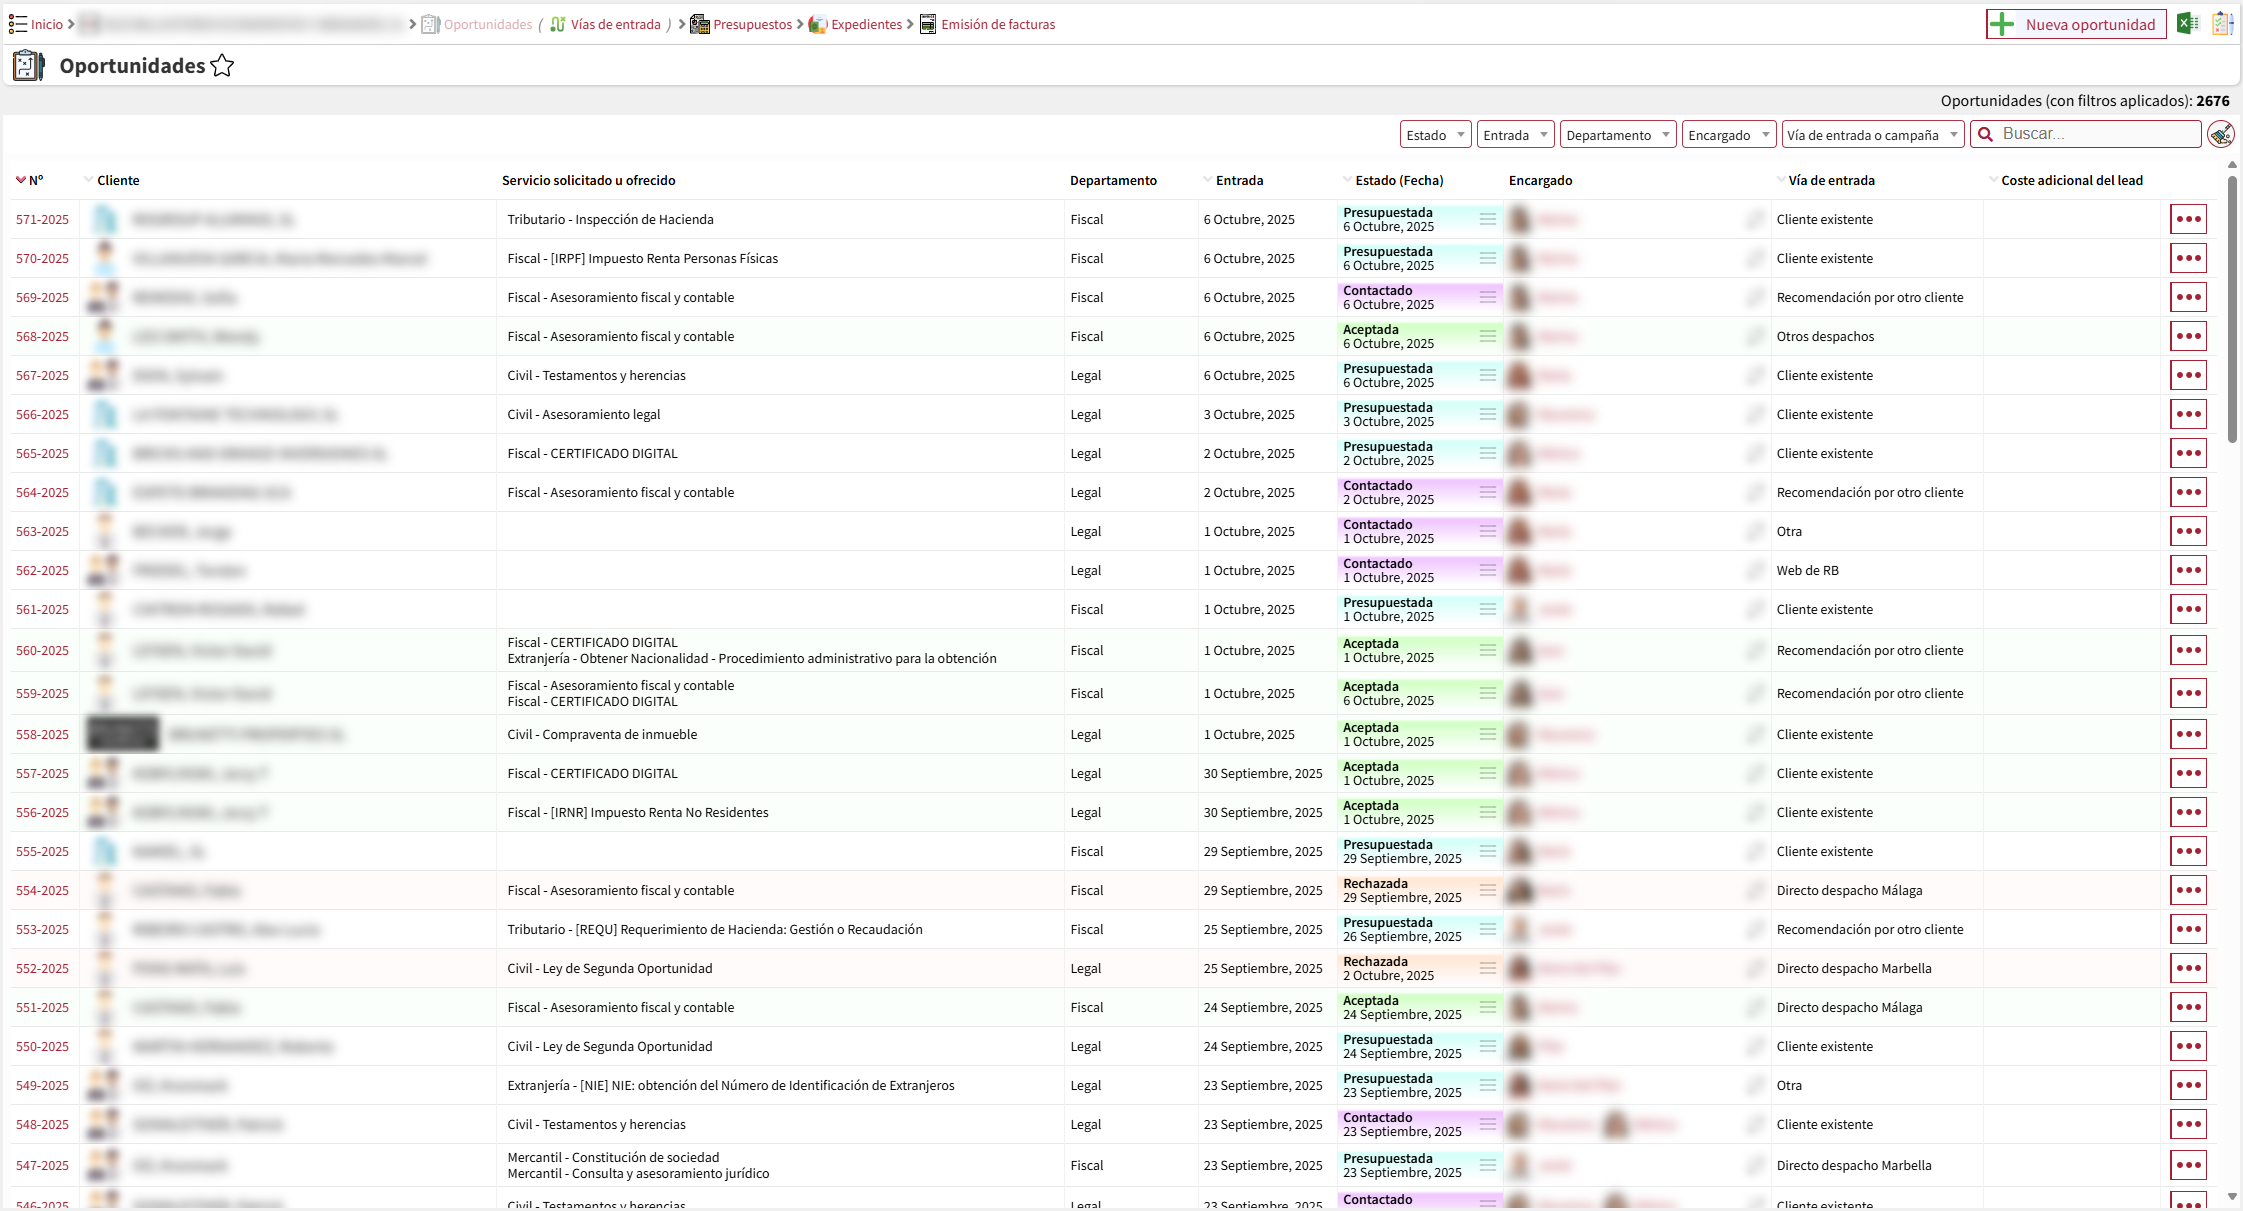This screenshot has height=1211, width=2243.
Task: Go to Presupuestos in the breadcrumb
Action: click(751, 24)
